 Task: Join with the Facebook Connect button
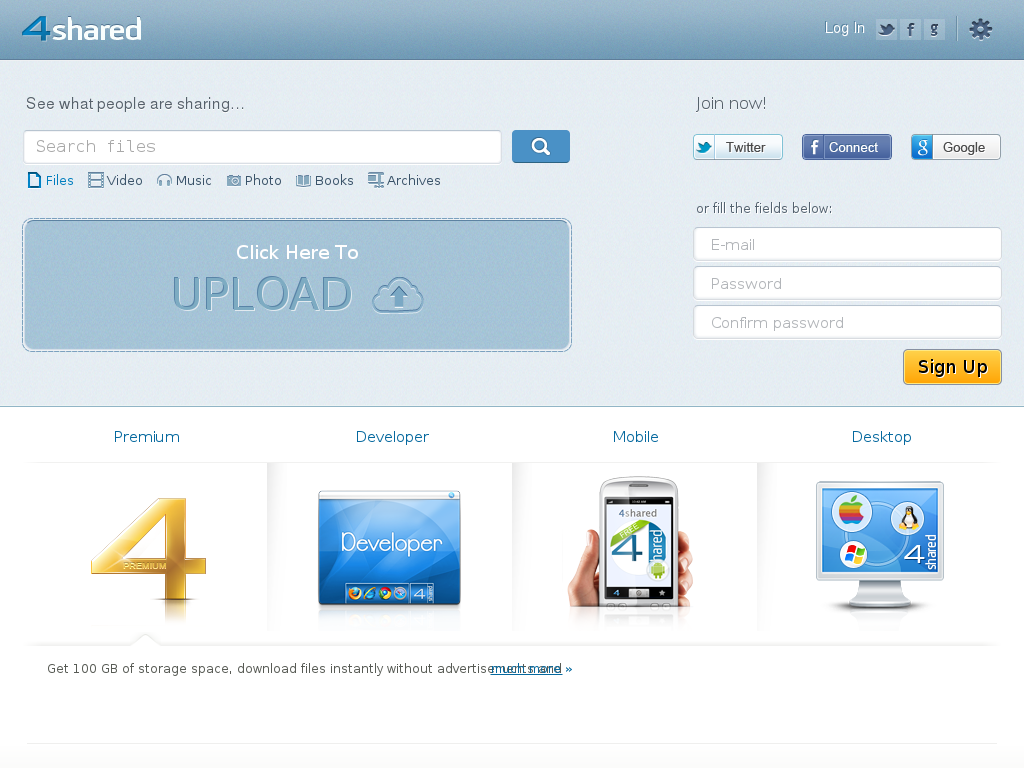pyautogui.click(x=846, y=147)
